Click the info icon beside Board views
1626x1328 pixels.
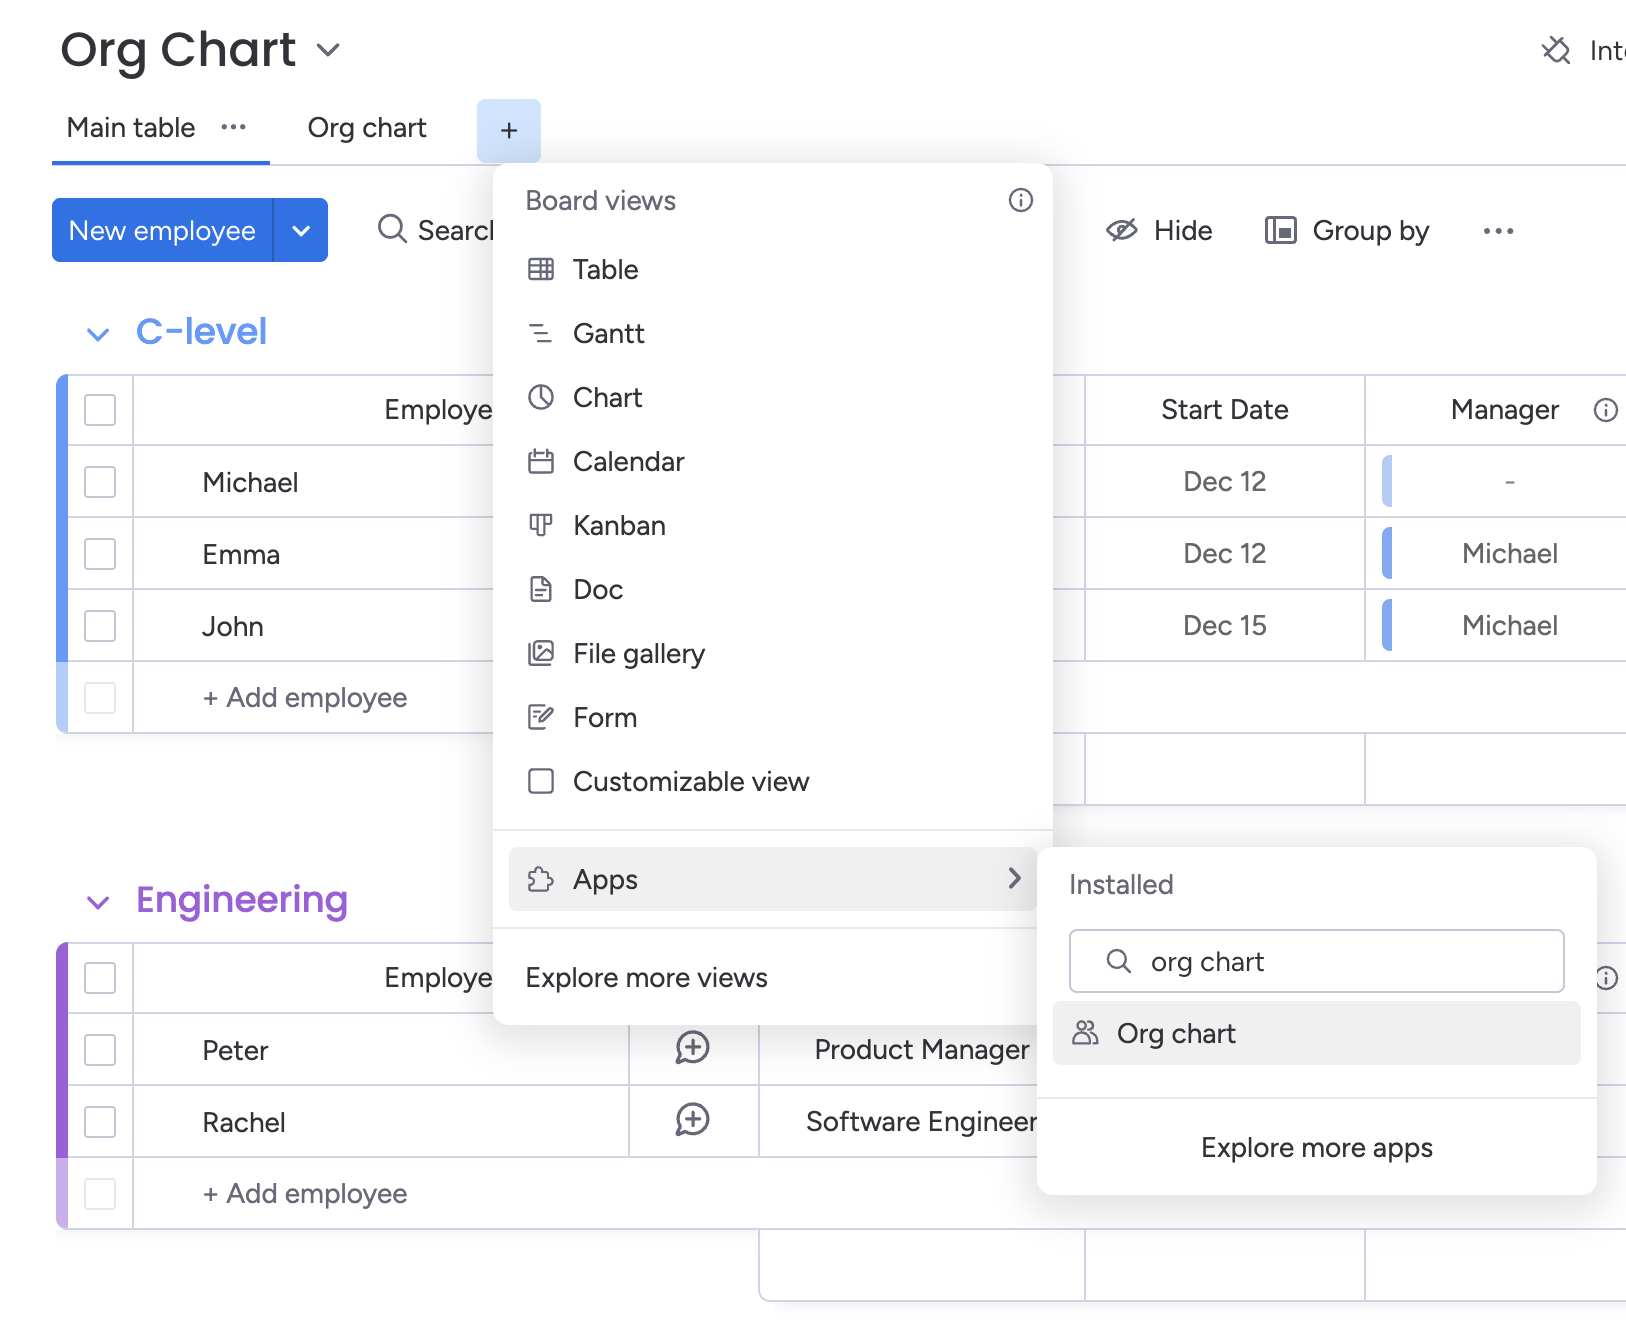click(x=1020, y=200)
